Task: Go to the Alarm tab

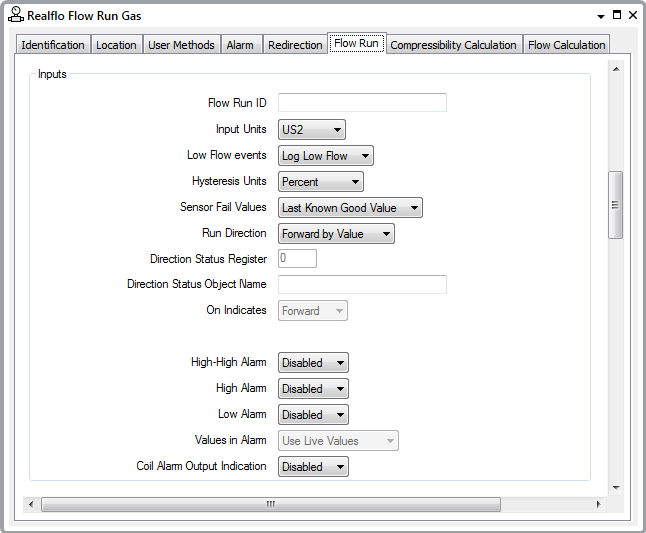Action: [240, 45]
